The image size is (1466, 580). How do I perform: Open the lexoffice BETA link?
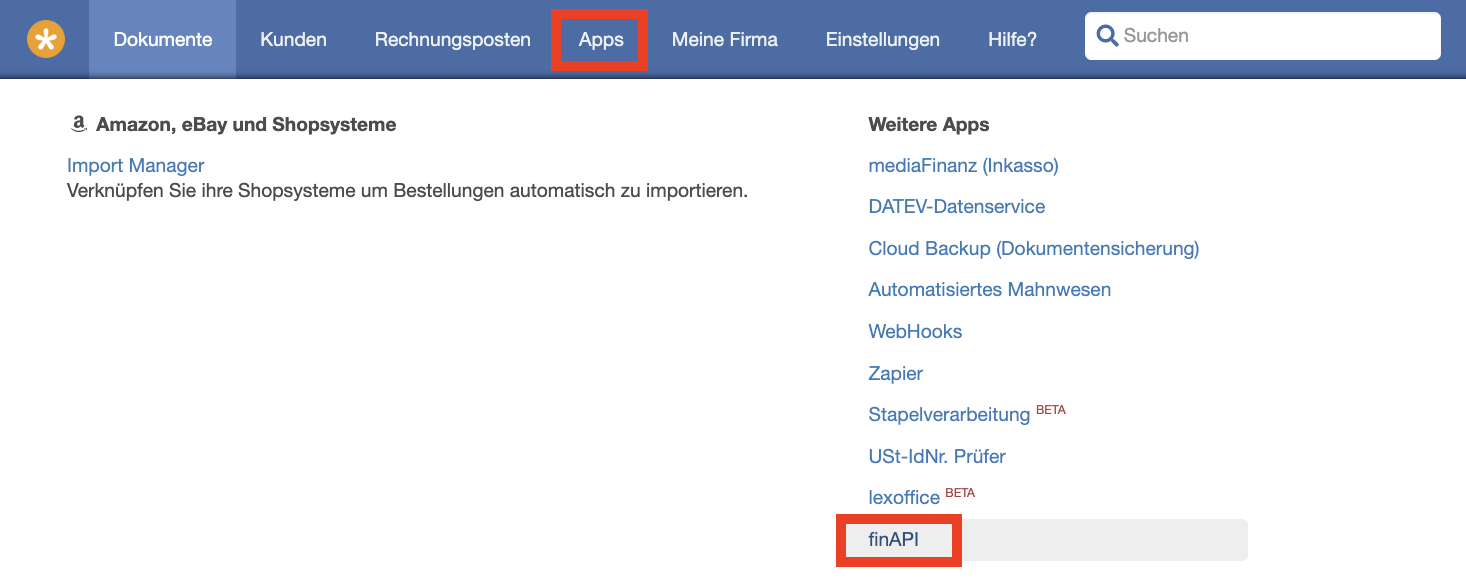pyautogui.click(x=921, y=496)
